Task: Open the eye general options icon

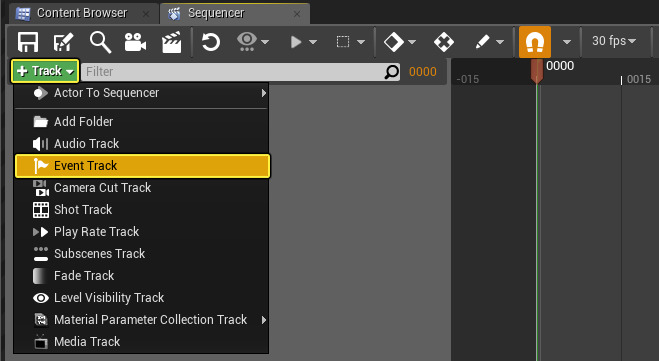Action: coord(247,42)
